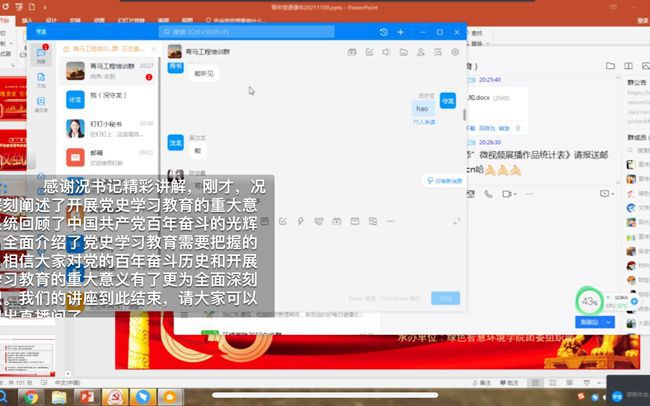650x406 pixels.
Task: Click the Messages icon in DingTalk sidebar
Action: (x=41, y=55)
